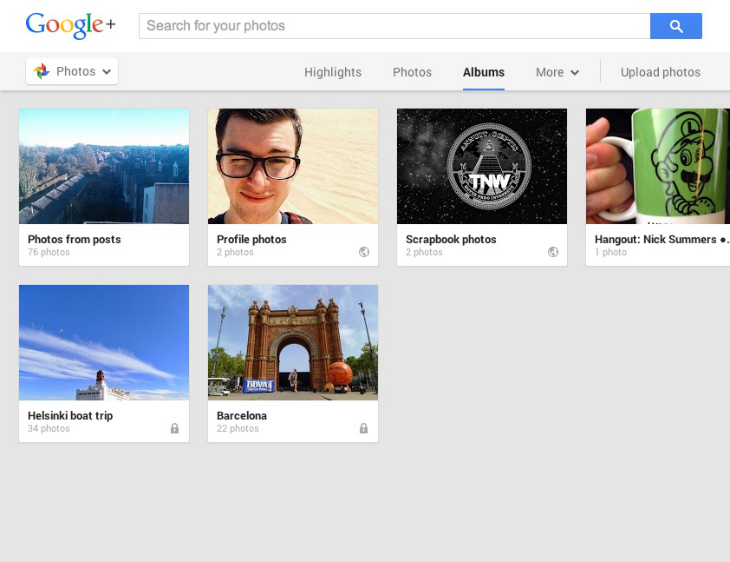The height and width of the screenshot is (562, 730).
Task: Click the '22 photos' count text
Action: [x=237, y=428]
